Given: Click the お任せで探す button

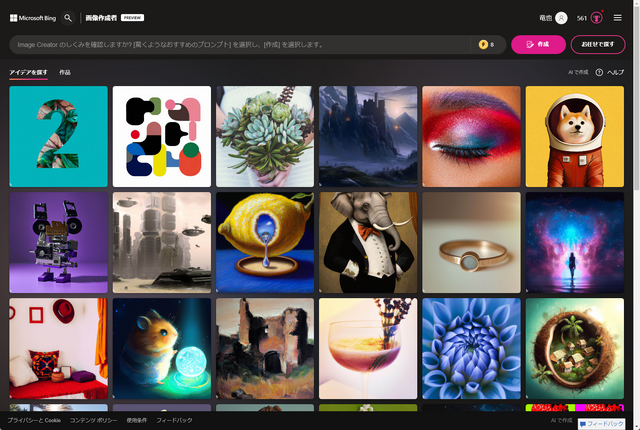Looking at the screenshot, I should point(598,44).
